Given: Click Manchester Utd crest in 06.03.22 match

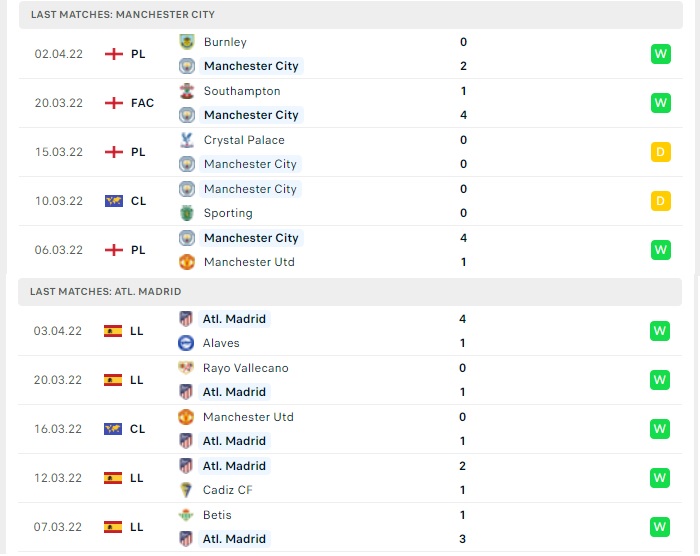Looking at the screenshot, I should [x=187, y=262].
